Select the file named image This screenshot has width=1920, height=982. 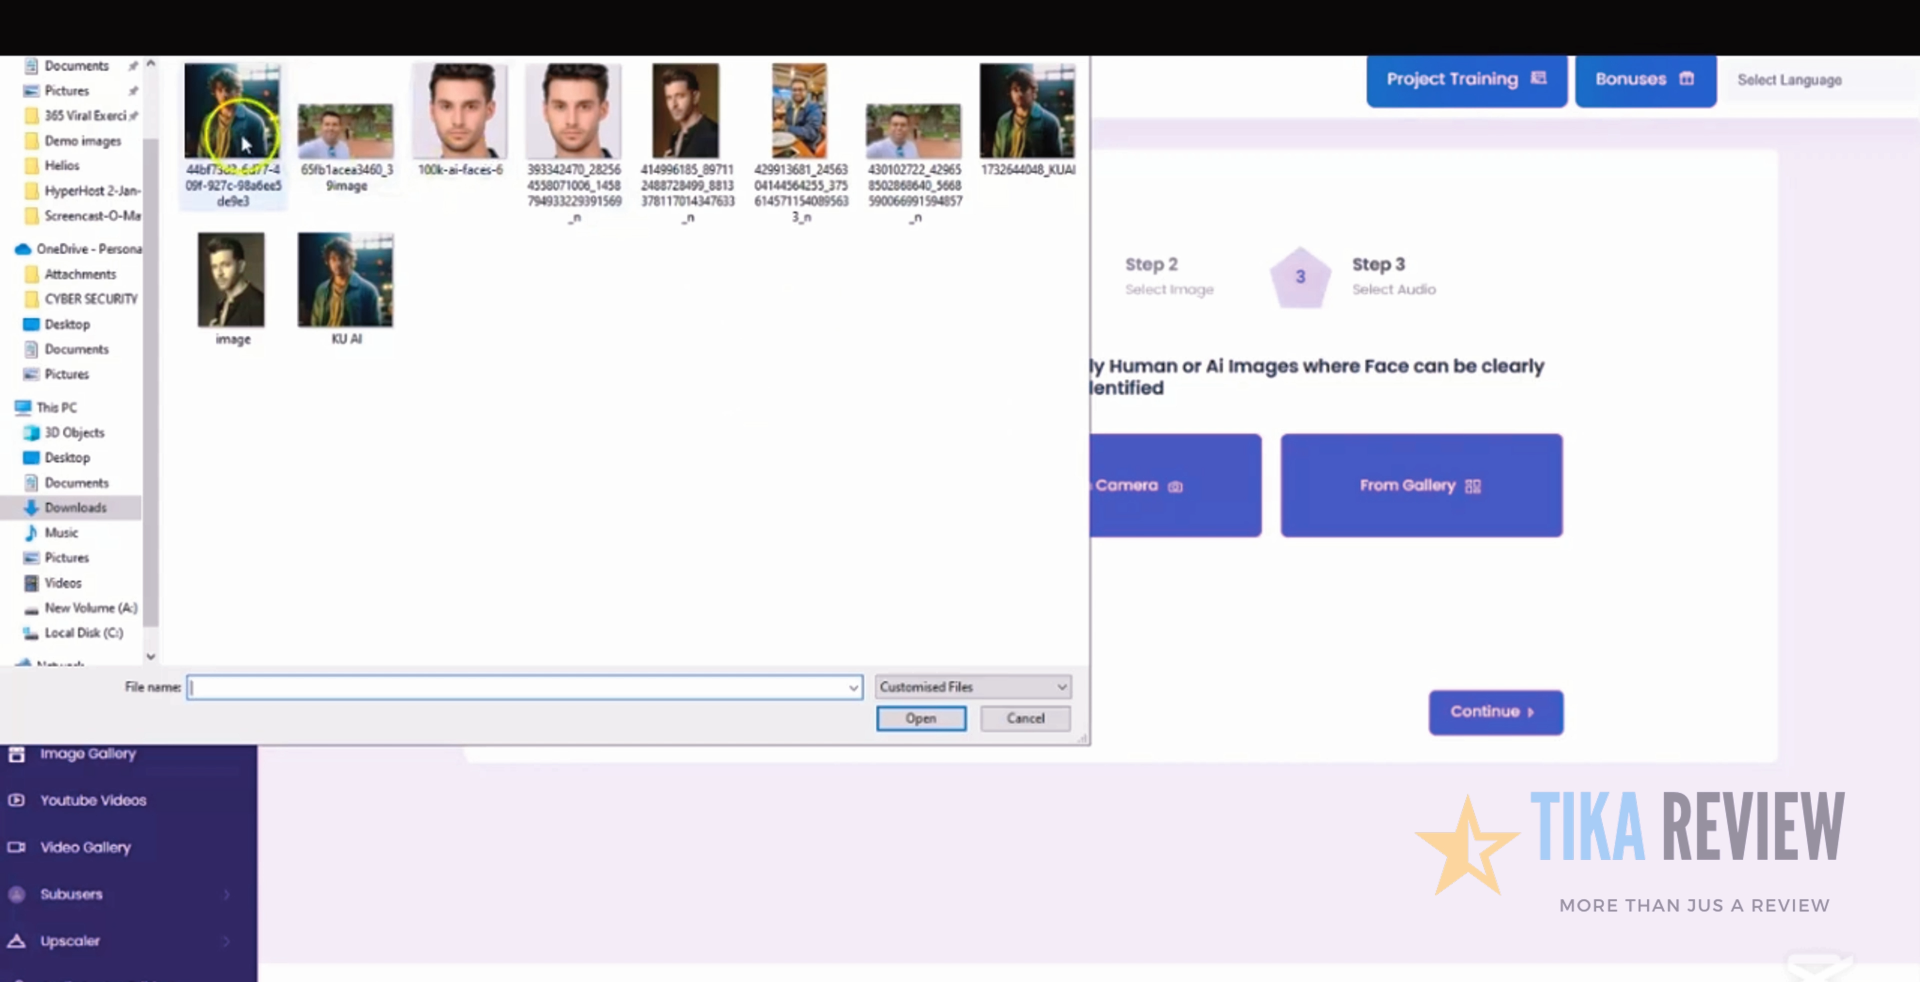(232, 289)
